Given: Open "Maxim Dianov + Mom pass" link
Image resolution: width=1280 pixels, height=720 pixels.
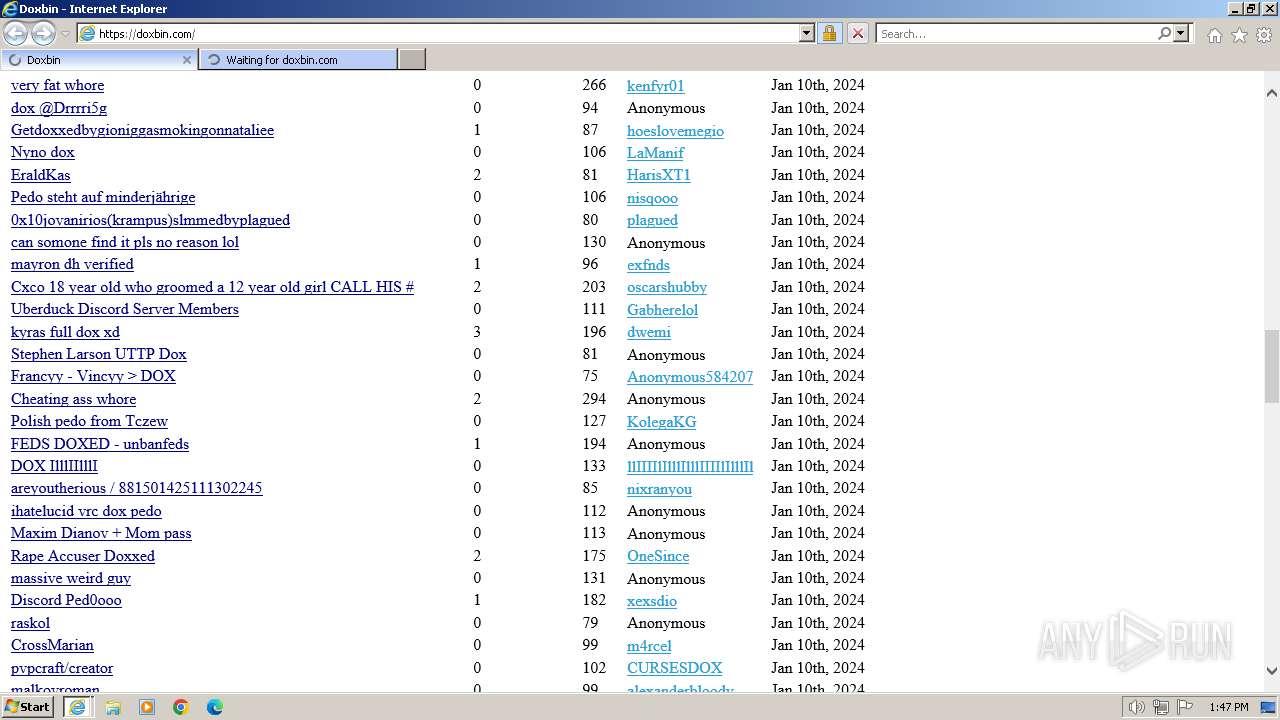Looking at the screenshot, I should (x=101, y=533).
